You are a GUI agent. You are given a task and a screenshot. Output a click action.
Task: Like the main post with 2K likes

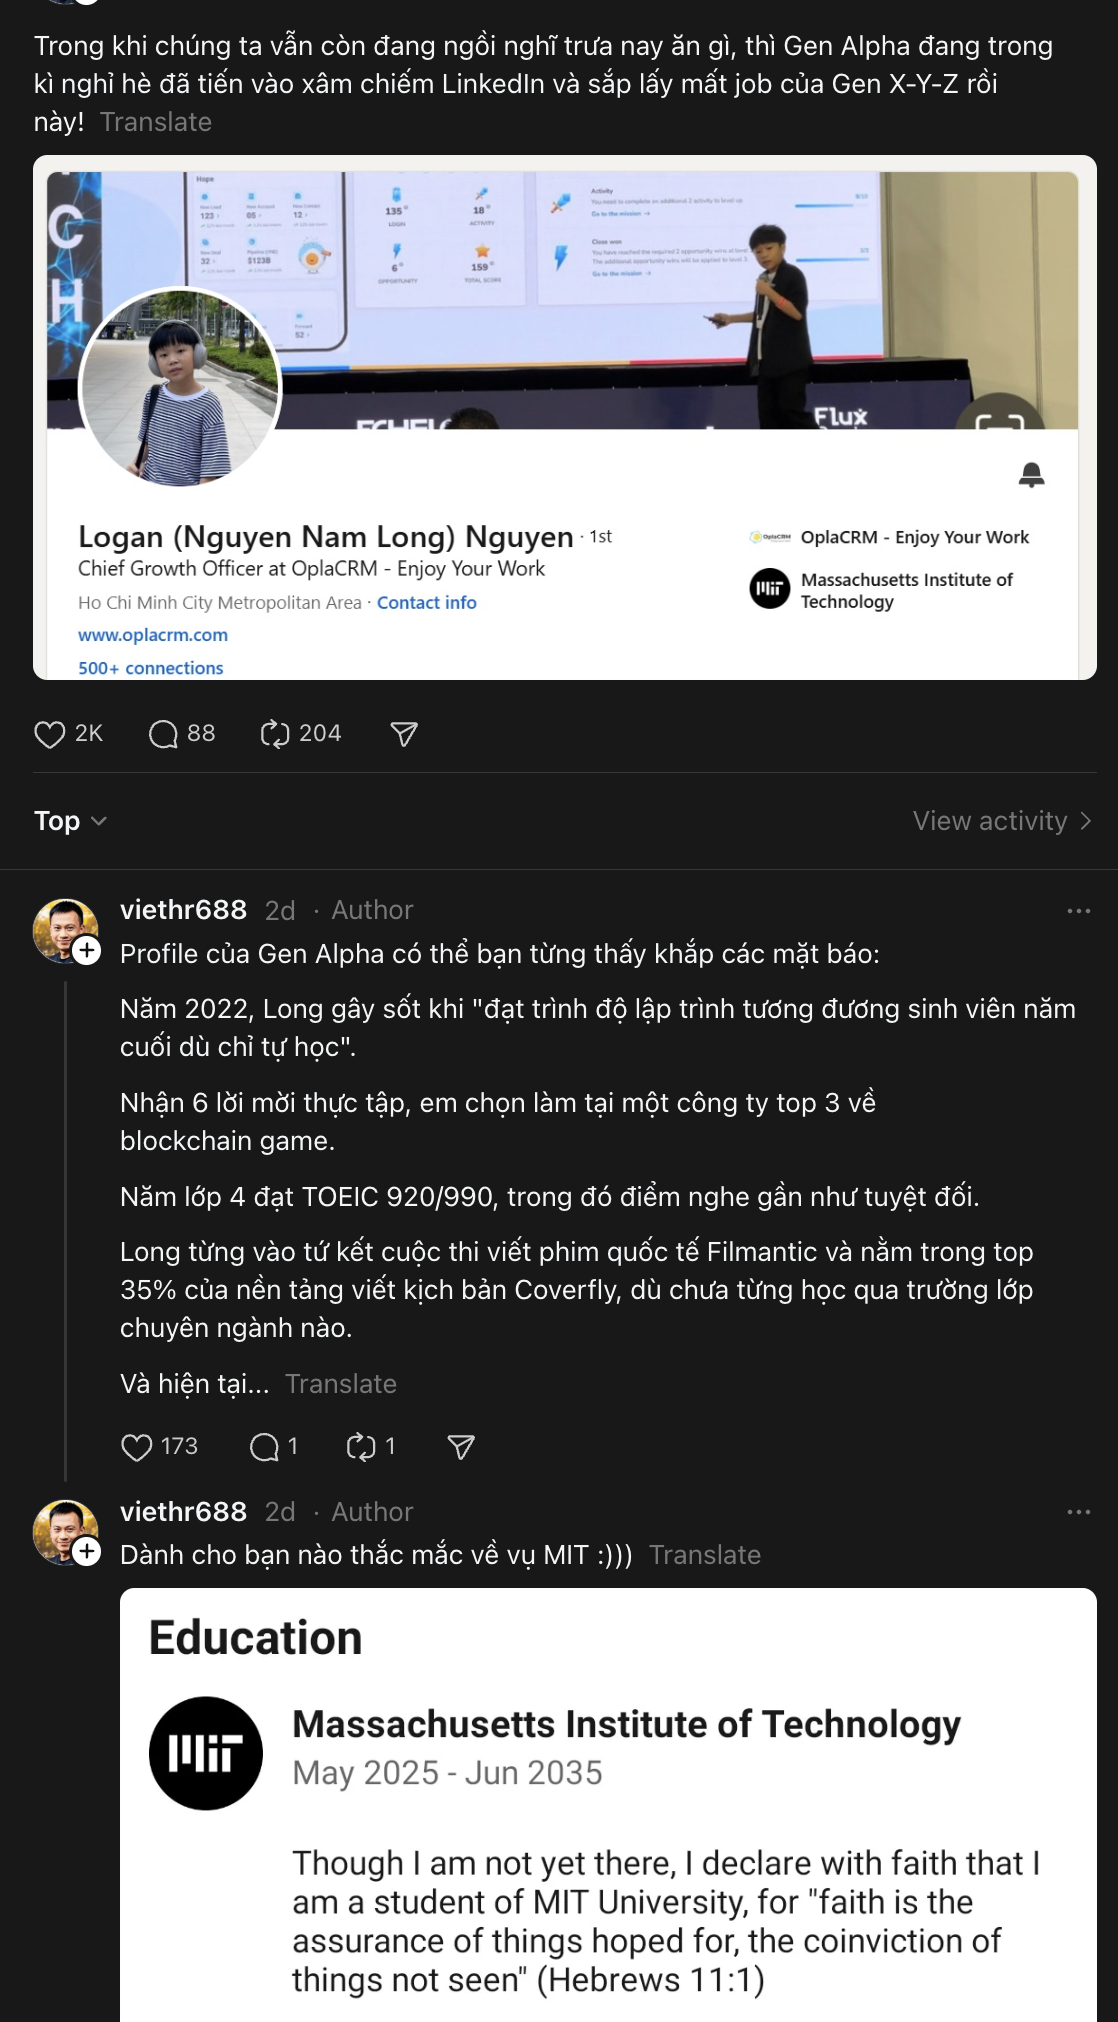(x=50, y=735)
